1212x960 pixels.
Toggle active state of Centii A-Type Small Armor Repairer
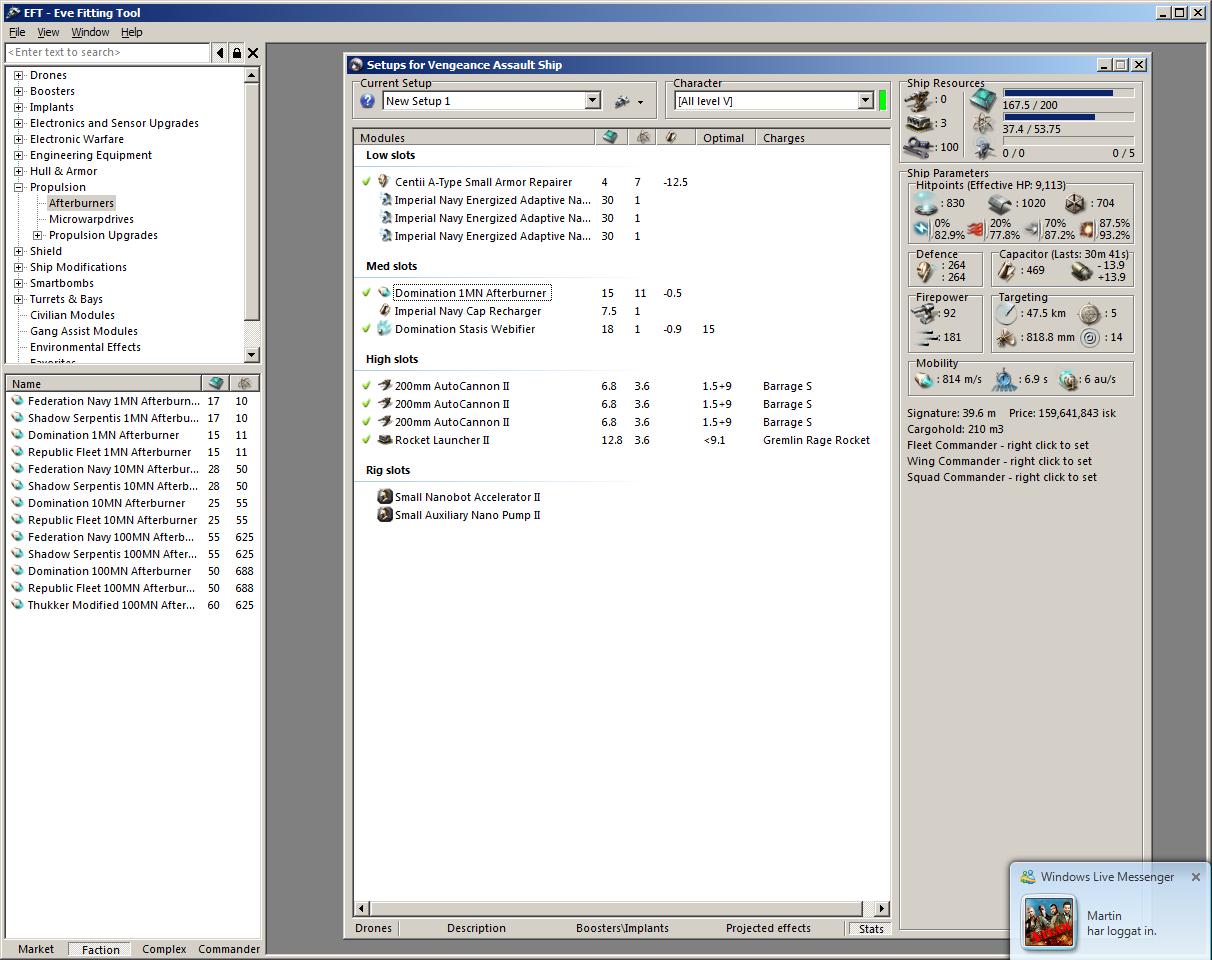366,182
